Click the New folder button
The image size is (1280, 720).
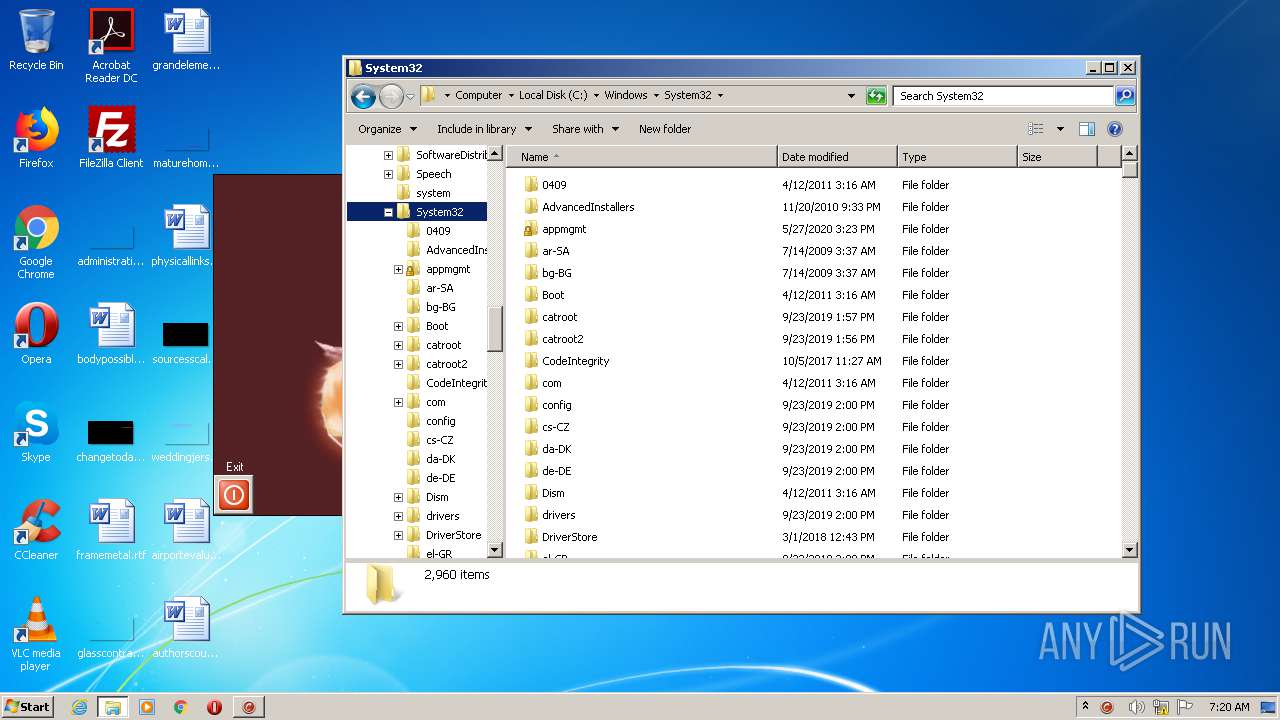point(665,129)
